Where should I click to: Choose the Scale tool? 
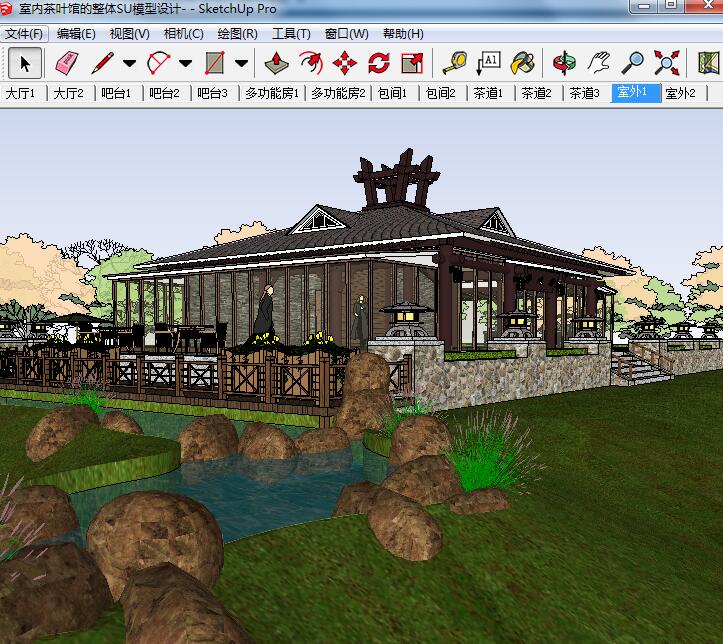click(412, 63)
